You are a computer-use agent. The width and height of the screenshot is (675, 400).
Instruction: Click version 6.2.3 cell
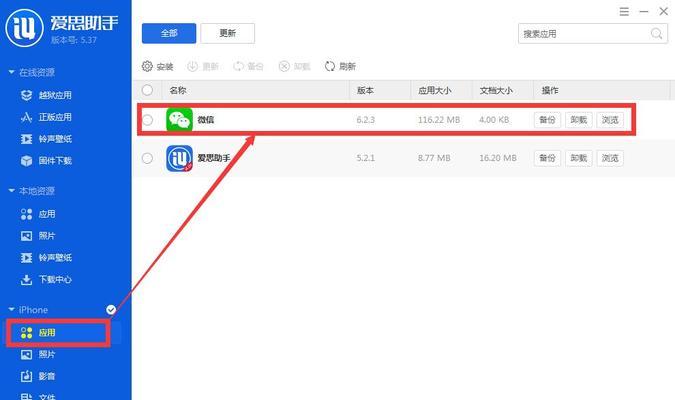[x=365, y=120]
